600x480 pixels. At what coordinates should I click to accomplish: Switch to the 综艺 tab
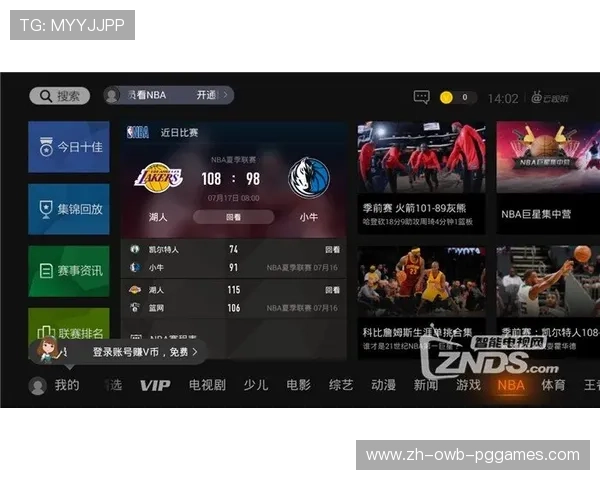341,385
